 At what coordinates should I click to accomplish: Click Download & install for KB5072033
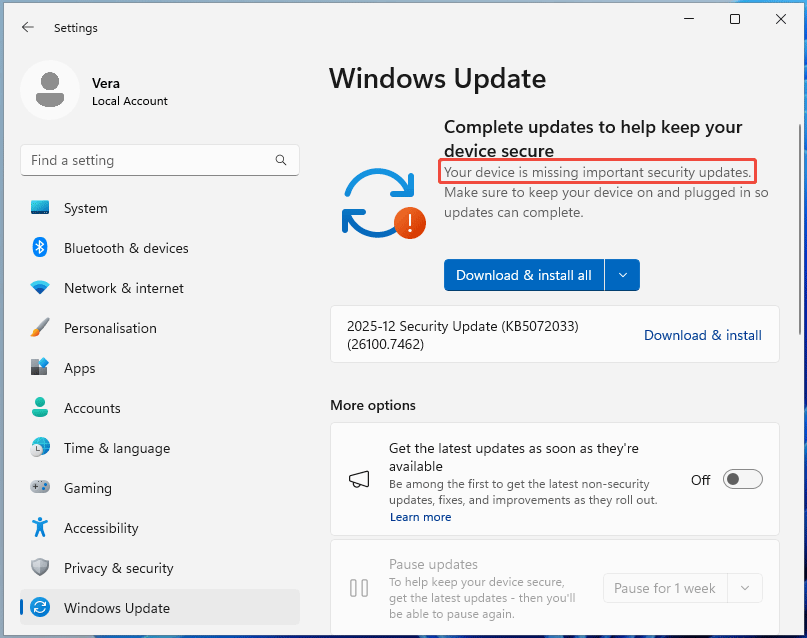tap(702, 335)
